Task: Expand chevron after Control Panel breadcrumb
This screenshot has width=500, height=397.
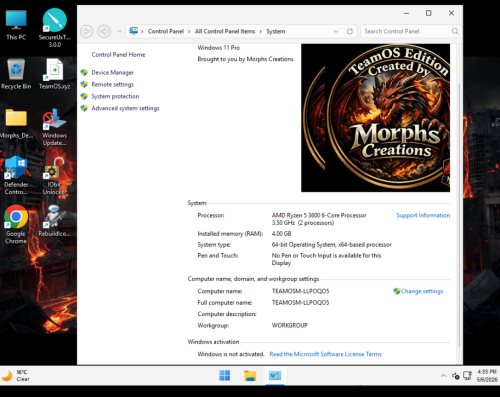Action: click(x=189, y=31)
